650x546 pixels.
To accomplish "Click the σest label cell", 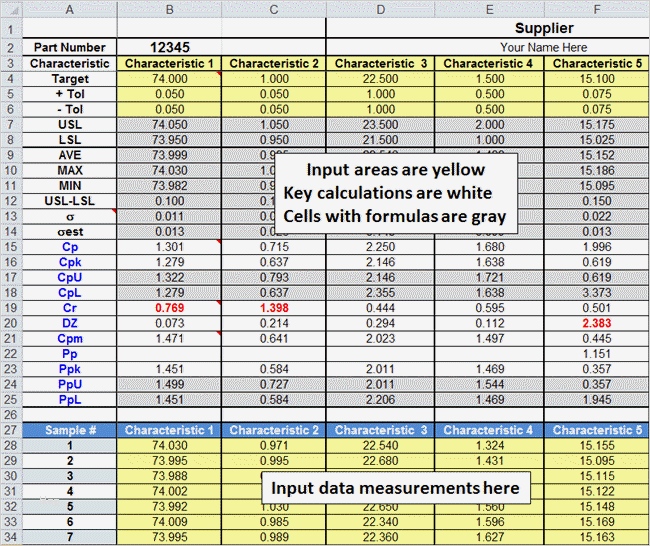I will 69,232.
